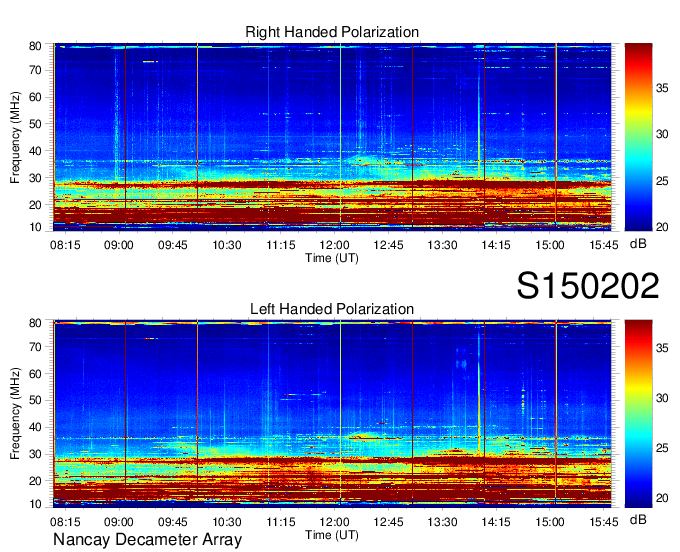Click the top spectrogram's color bar
Screen dimensions: 680x552
(x=638, y=137)
